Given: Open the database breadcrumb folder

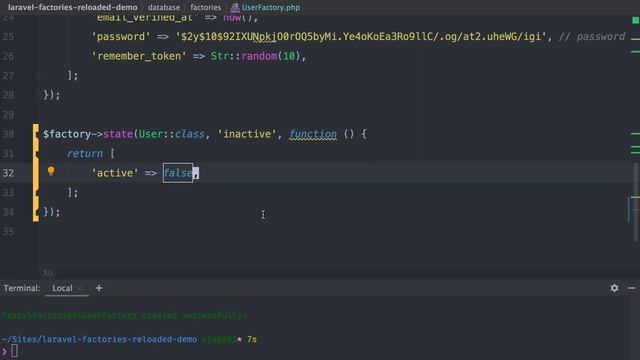Looking at the screenshot, I should tap(164, 7).
